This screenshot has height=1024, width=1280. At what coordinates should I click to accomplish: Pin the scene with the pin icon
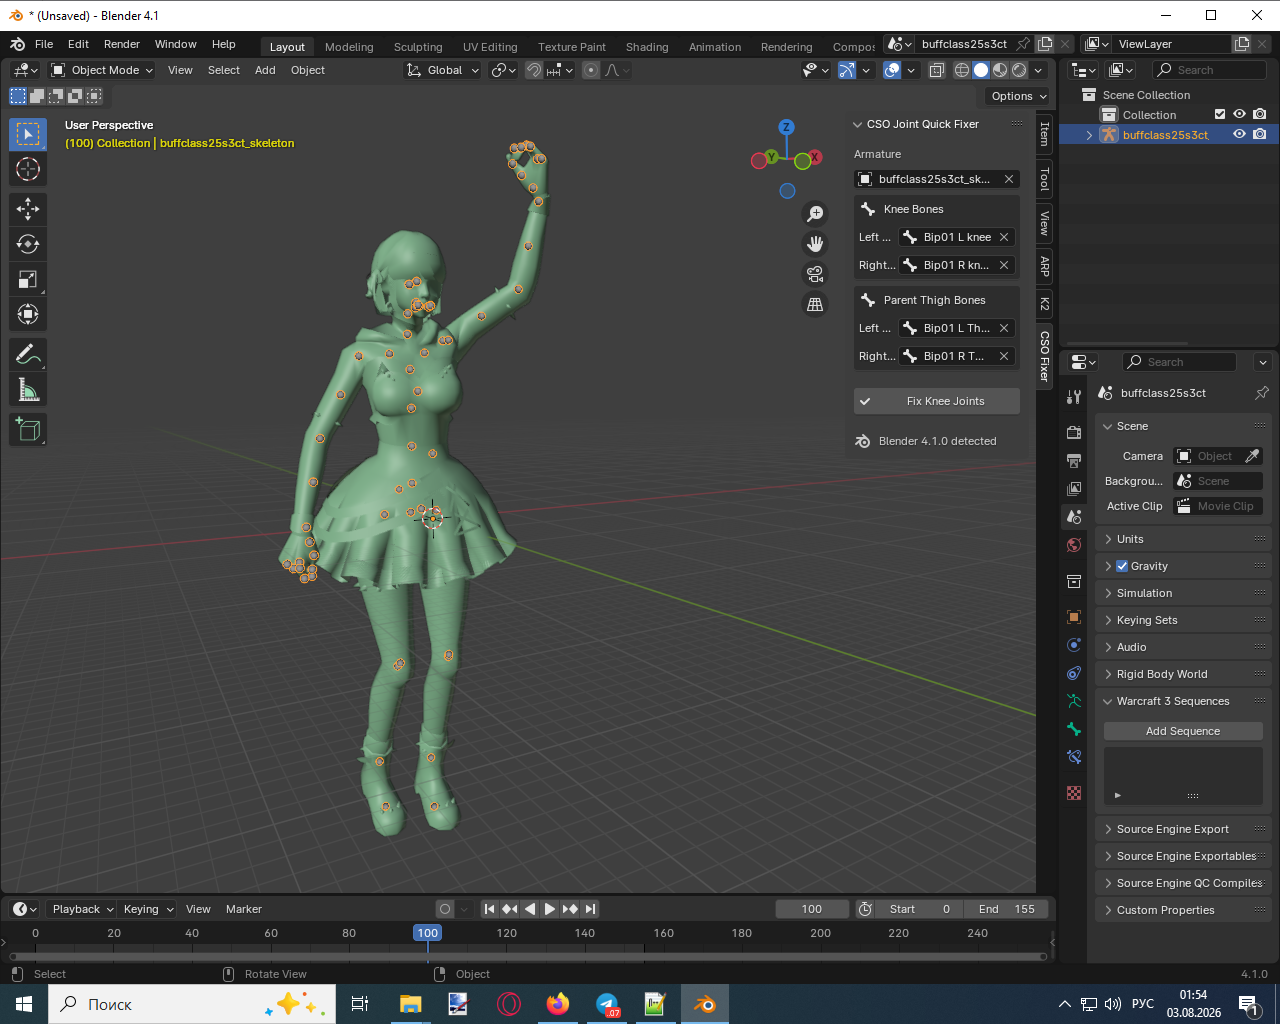1262,393
